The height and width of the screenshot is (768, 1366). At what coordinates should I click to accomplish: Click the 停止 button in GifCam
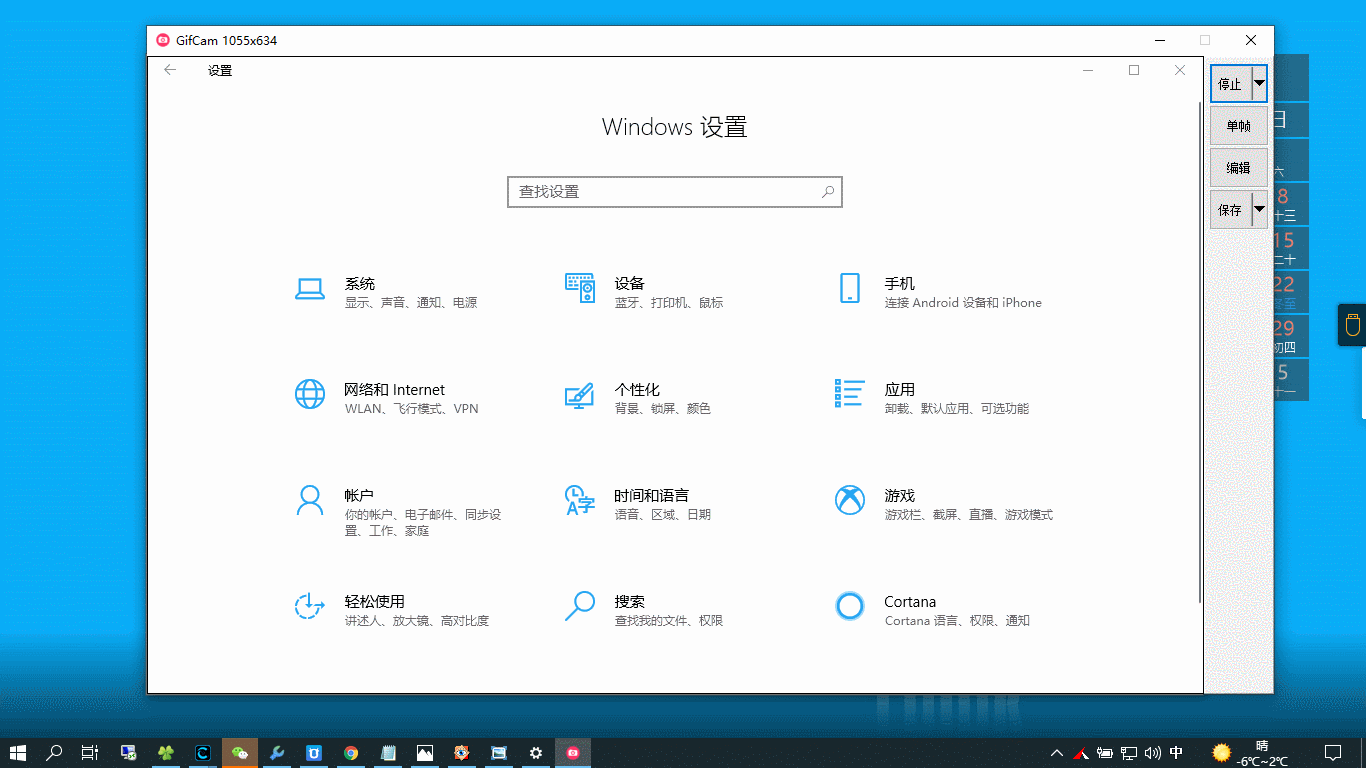pos(1231,84)
